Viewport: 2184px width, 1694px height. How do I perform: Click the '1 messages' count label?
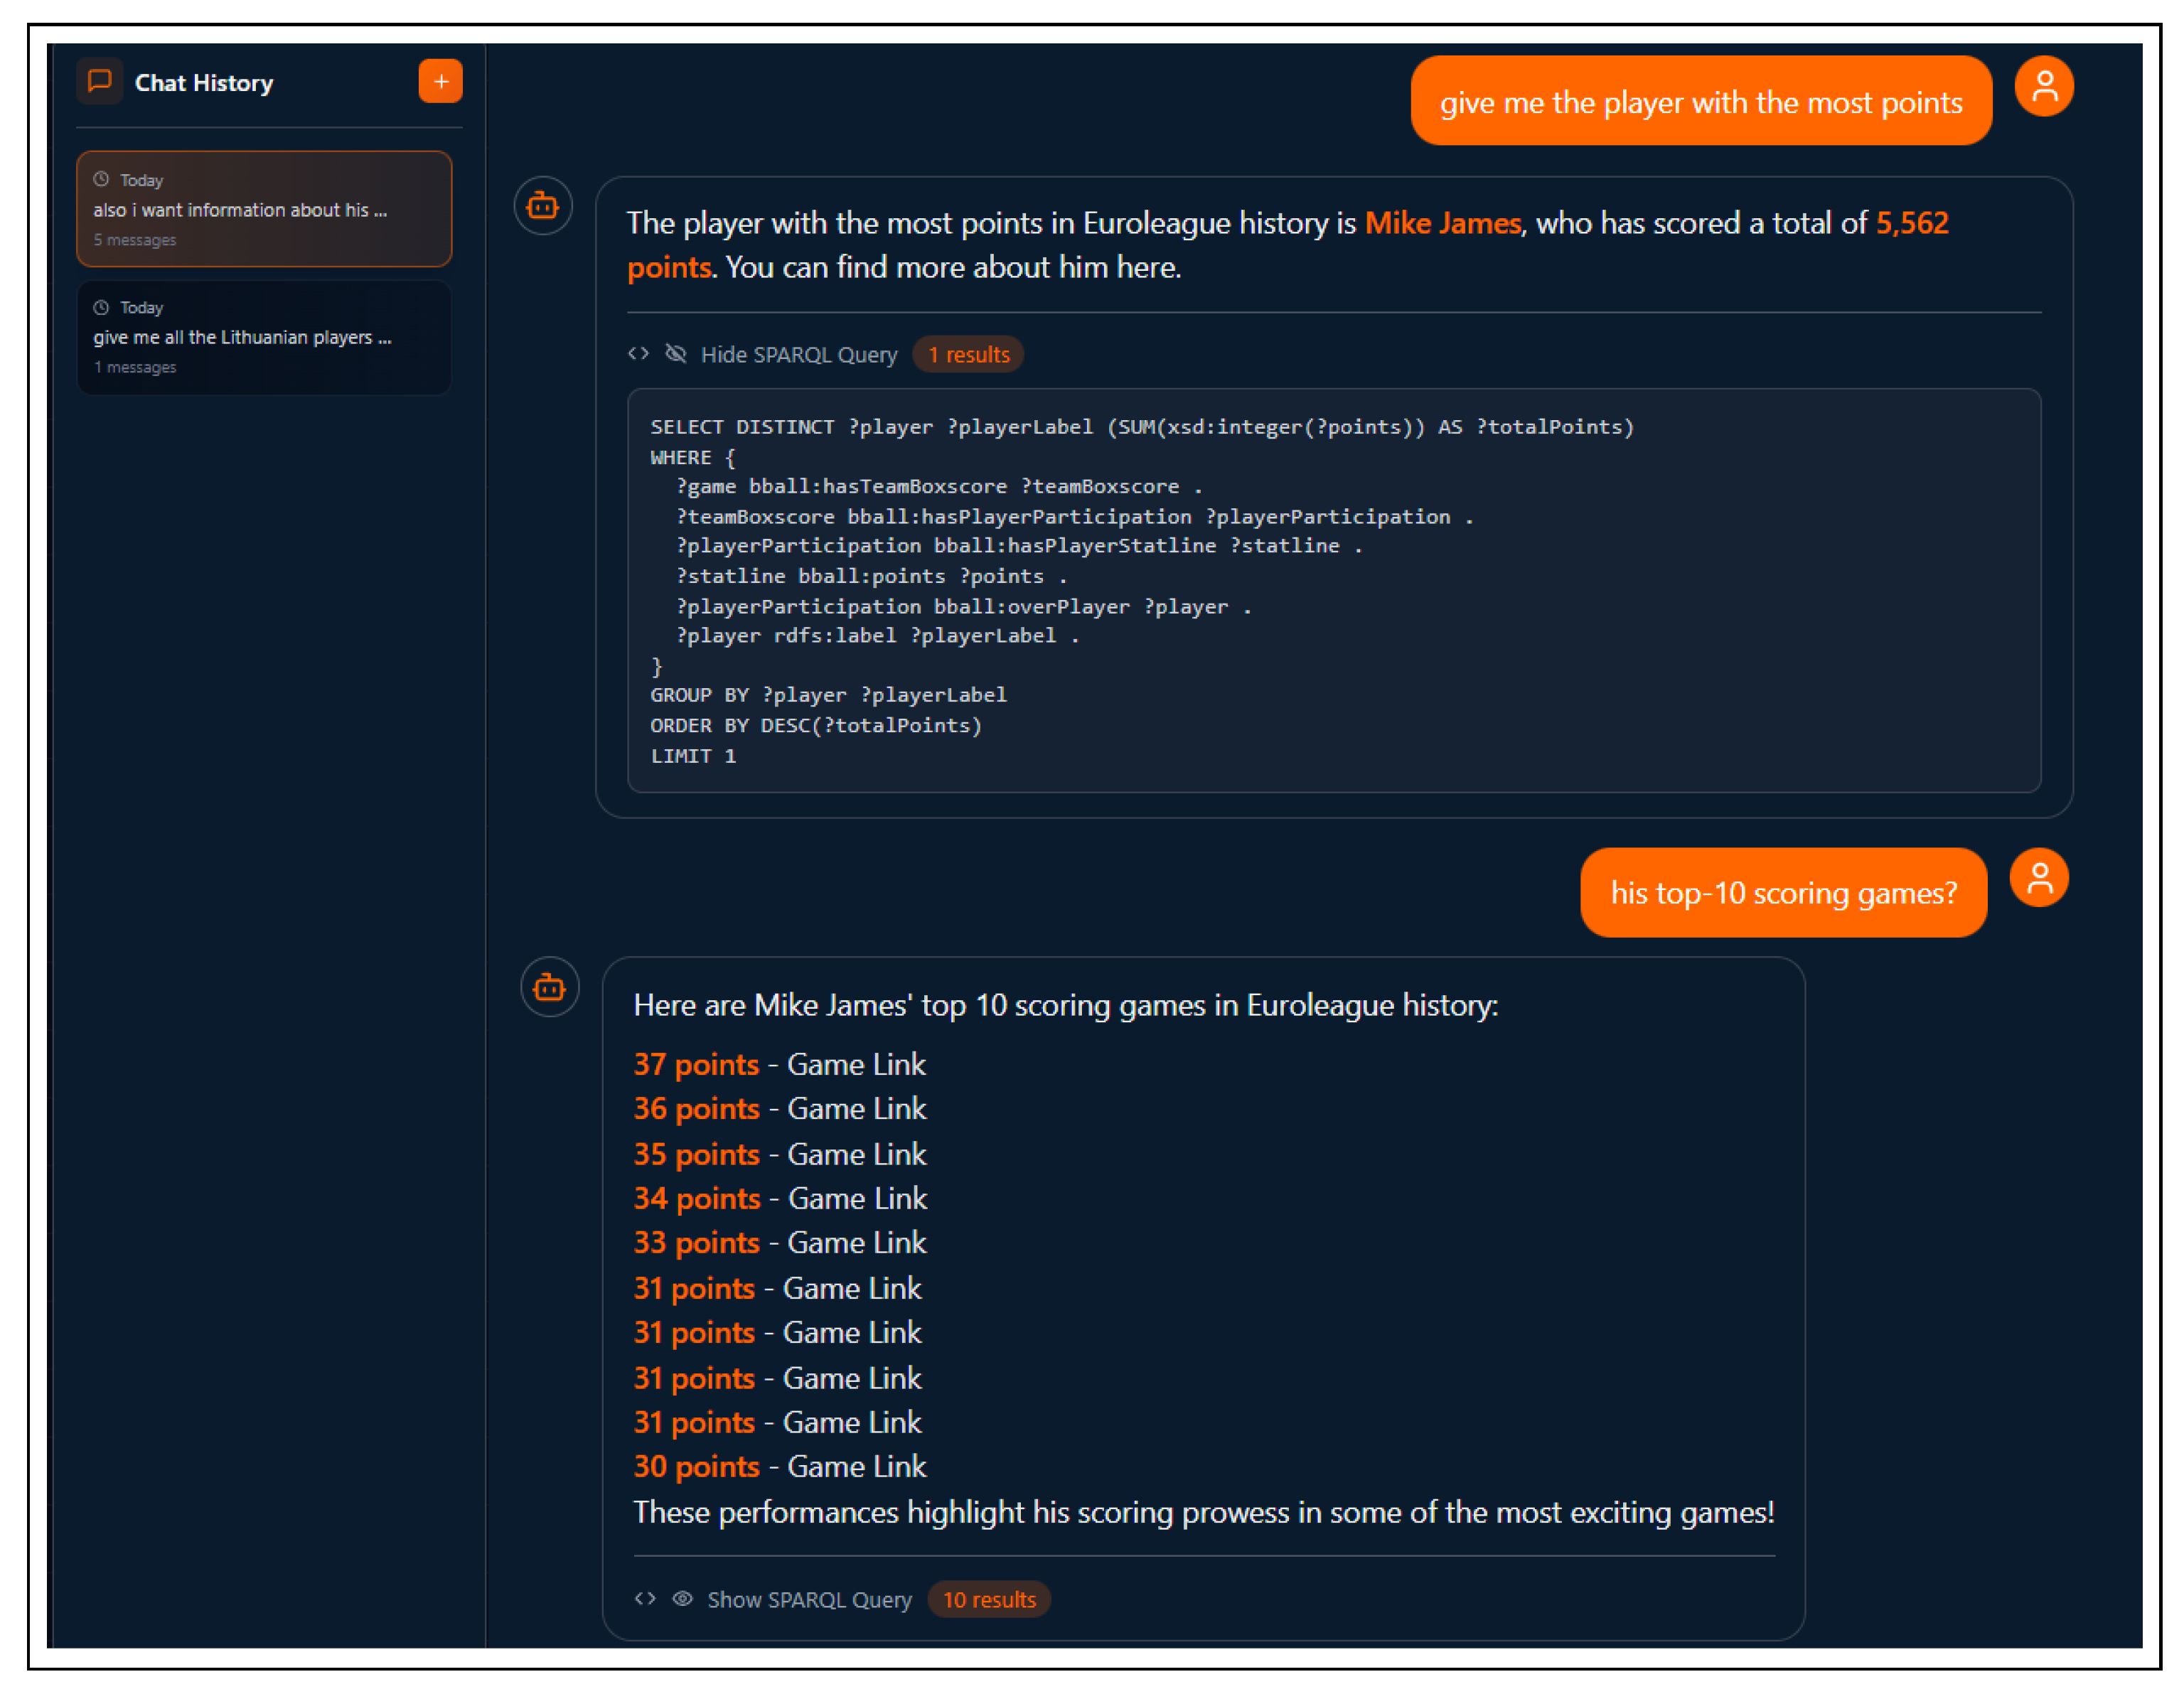pos(135,367)
